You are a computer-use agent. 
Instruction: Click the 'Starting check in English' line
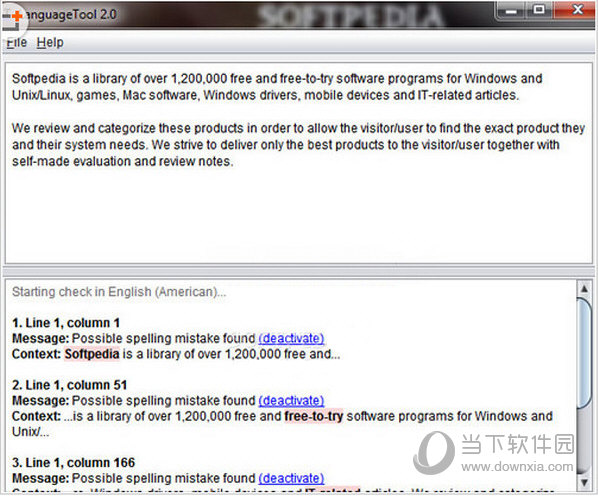(x=119, y=292)
